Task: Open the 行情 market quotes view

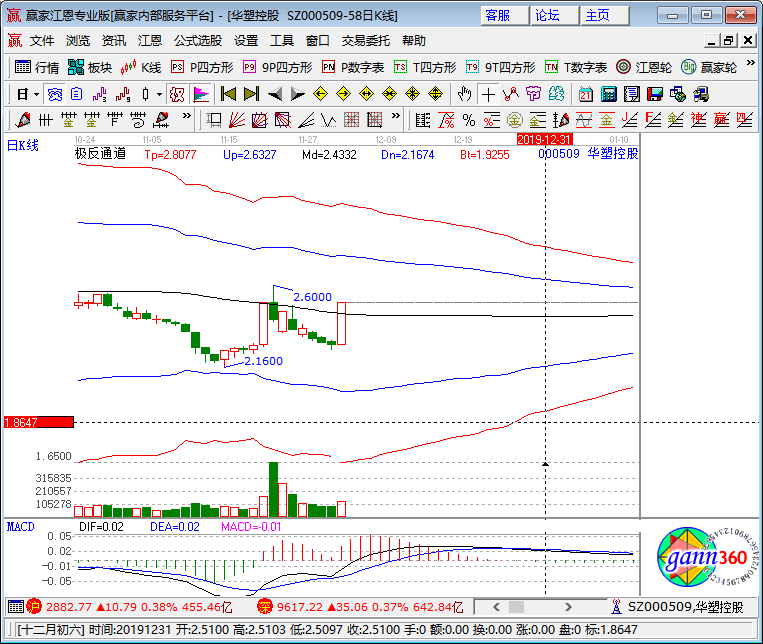Action: pos(37,67)
